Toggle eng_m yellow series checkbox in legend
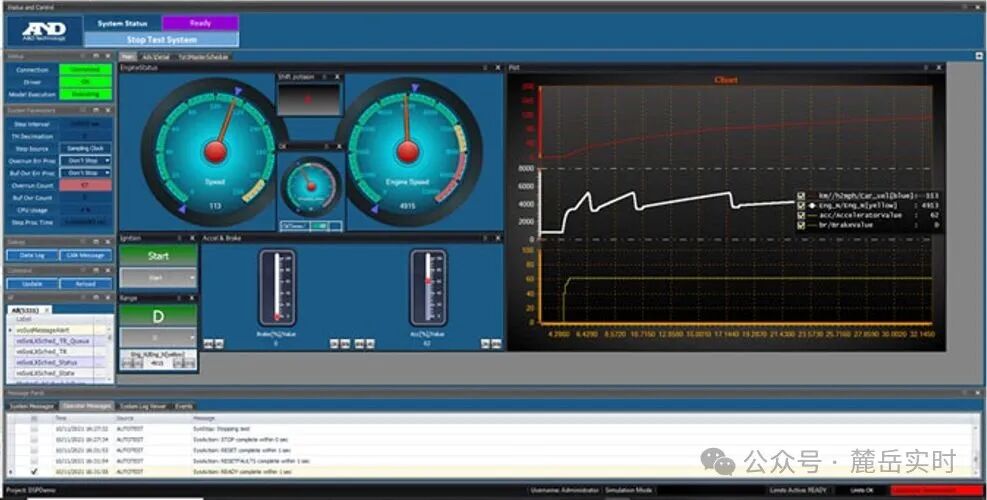The image size is (987, 500). pos(801,205)
